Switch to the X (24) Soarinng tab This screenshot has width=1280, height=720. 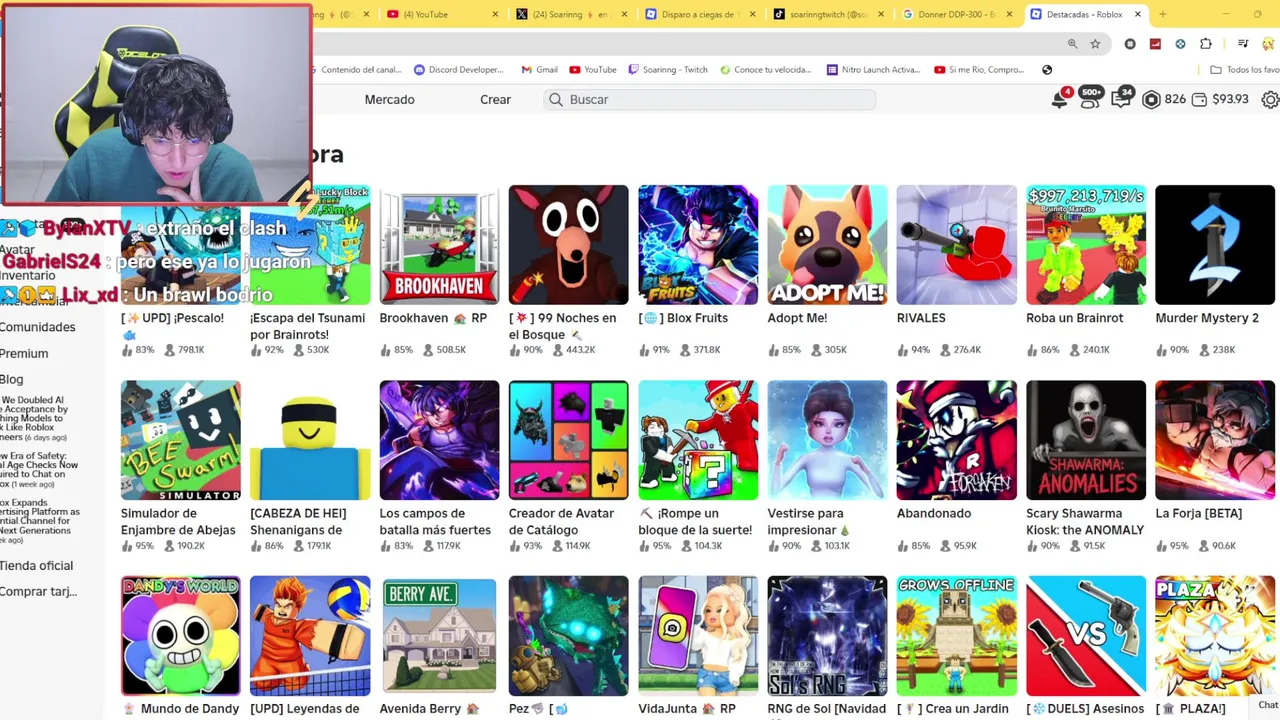click(x=570, y=14)
